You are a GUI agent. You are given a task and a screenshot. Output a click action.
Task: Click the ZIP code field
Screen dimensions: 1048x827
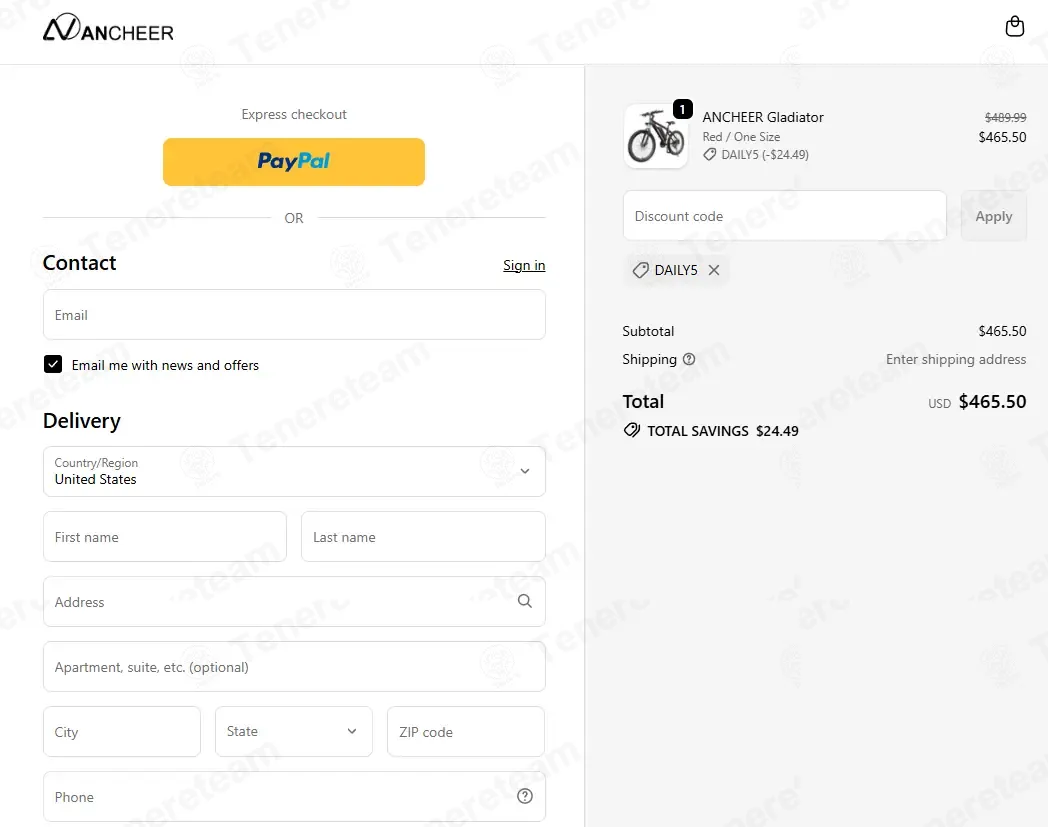(466, 731)
